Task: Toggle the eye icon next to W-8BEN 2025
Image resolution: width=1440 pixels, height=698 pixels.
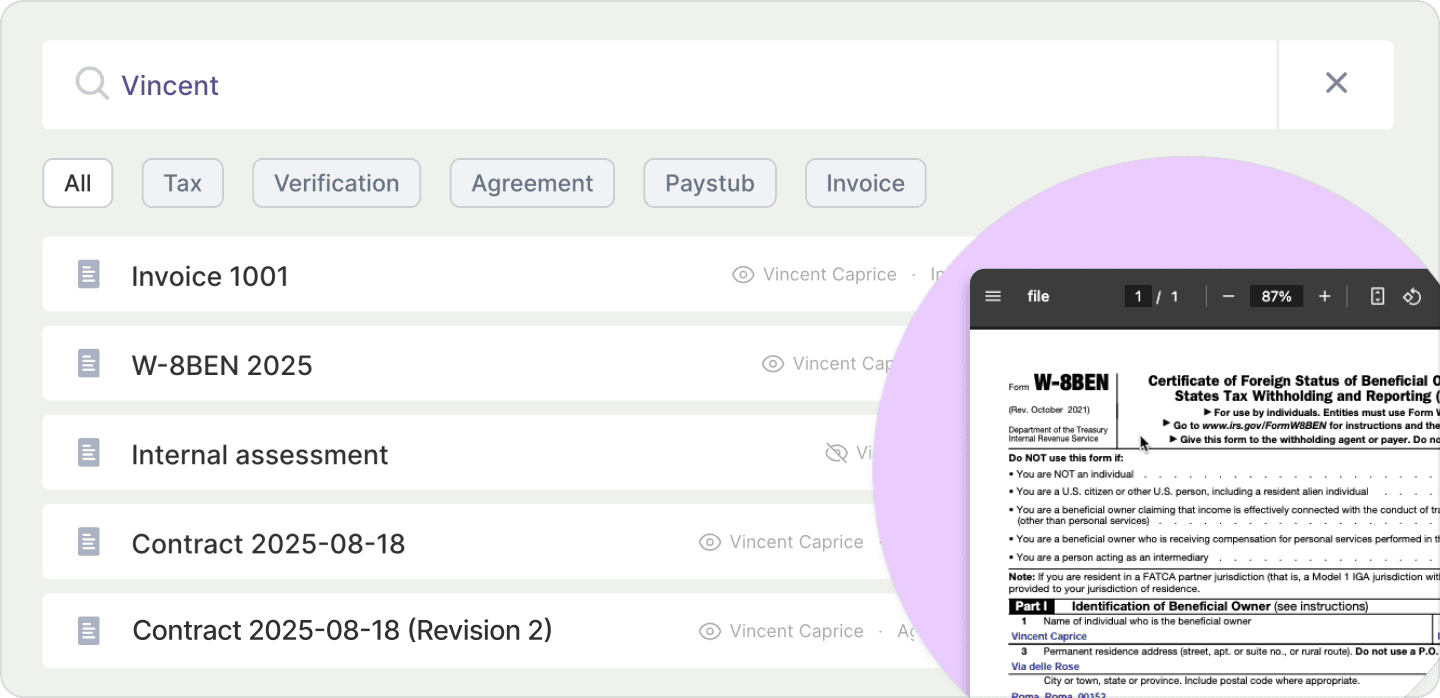Action: click(772, 363)
